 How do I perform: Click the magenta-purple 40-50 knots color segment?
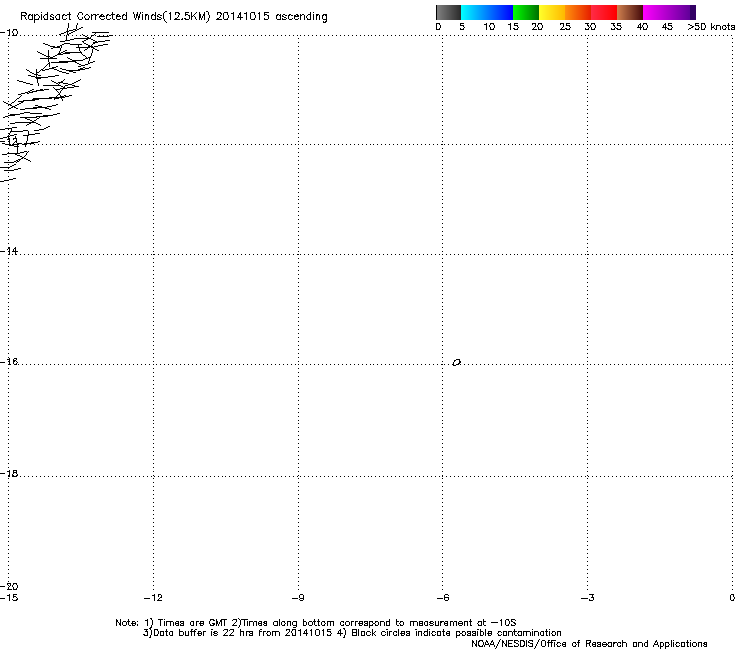(669, 12)
